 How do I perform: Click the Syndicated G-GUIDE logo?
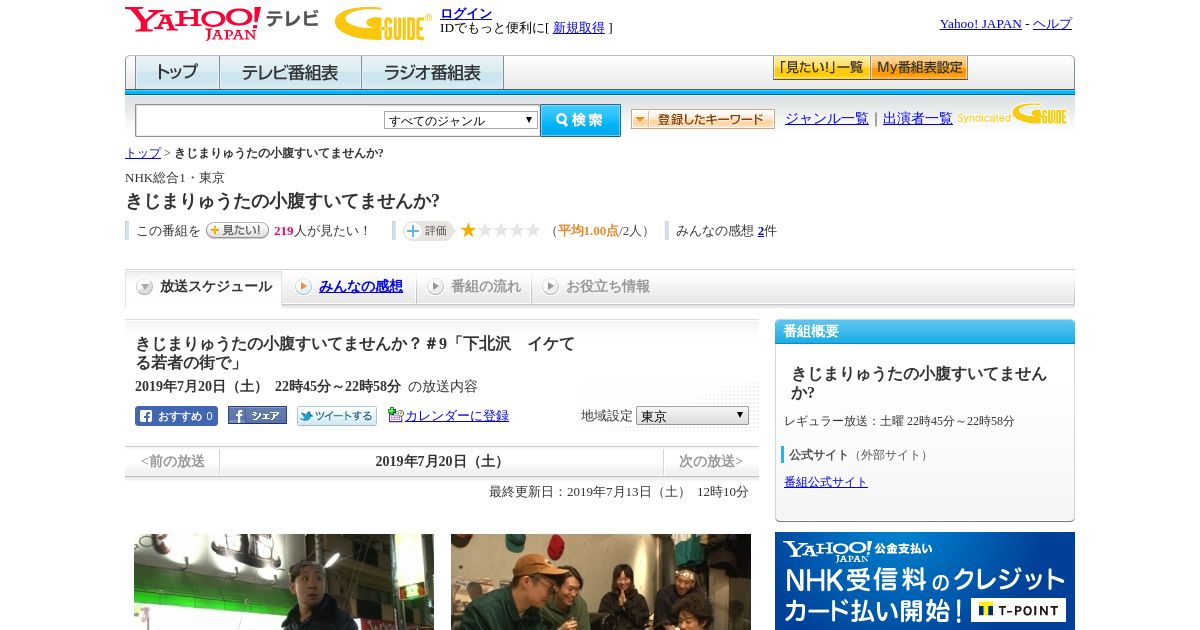1012,115
